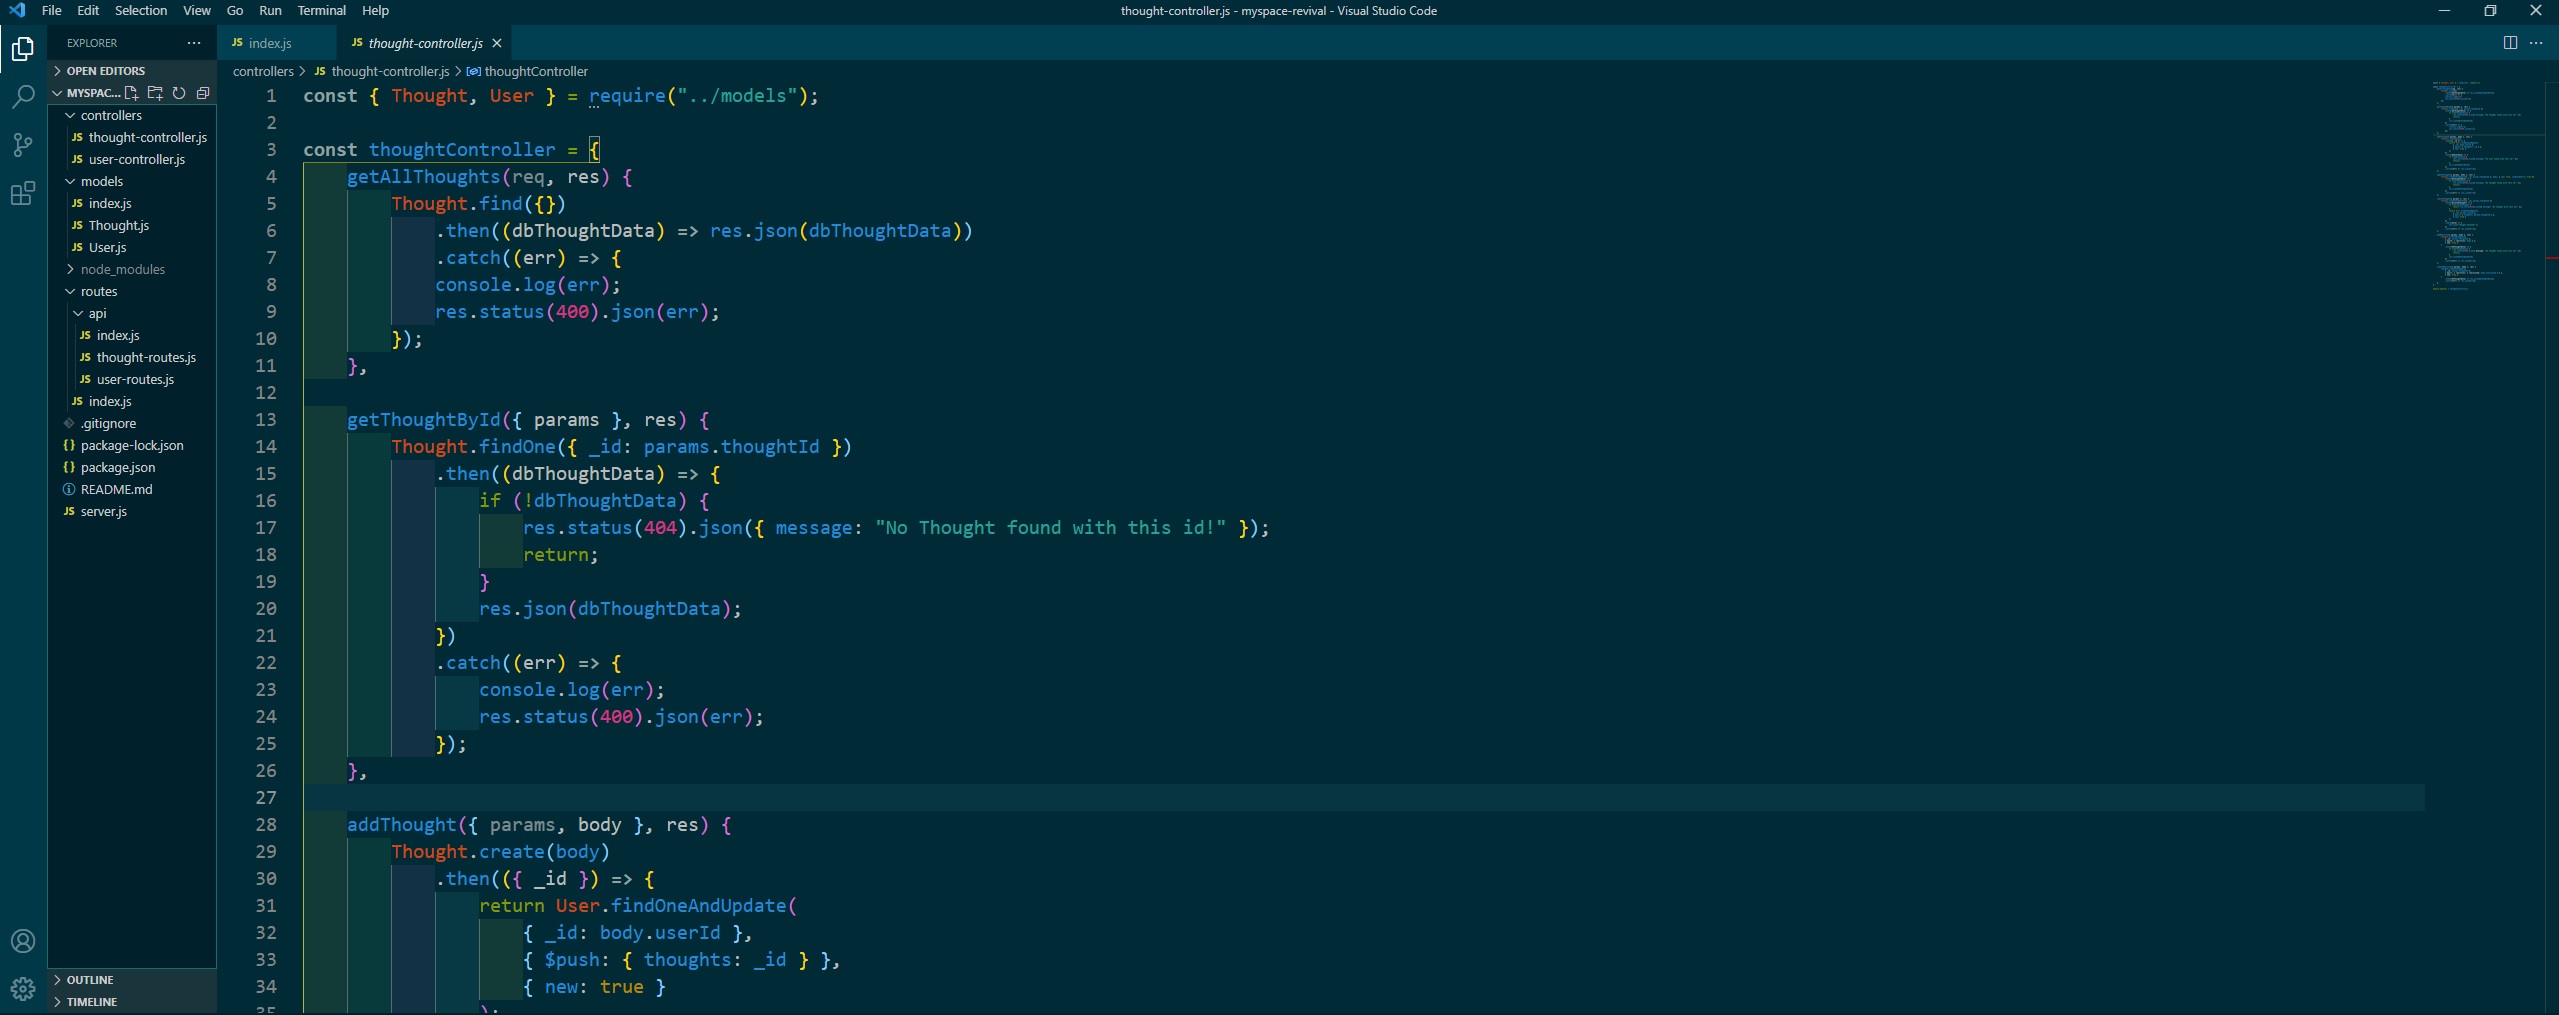The height and width of the screenshot is (1015, 2559).
Task: Refresh the explorer file tree
Action: [179, 93]
